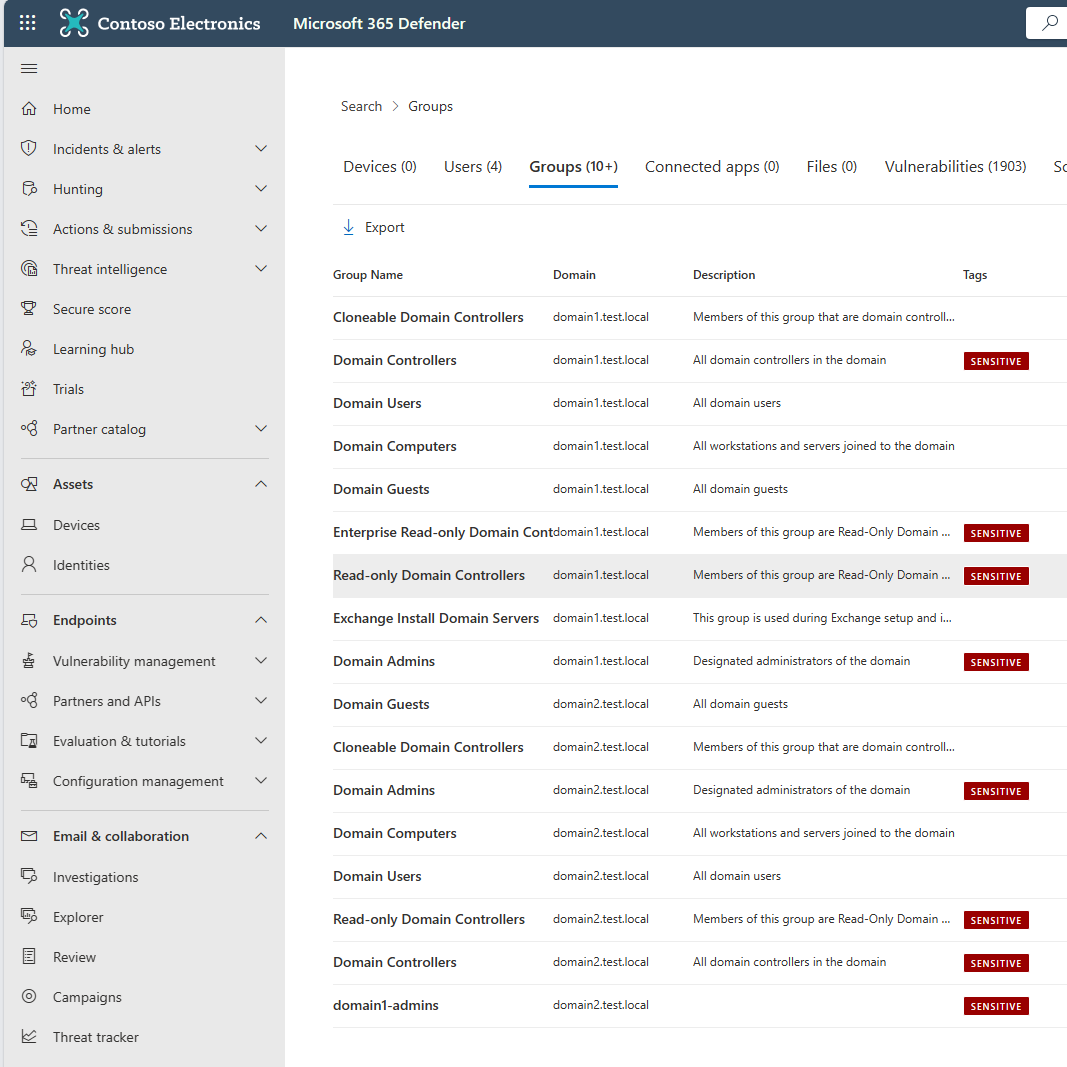The width and height of the screenshot is (1067, 1067).
Task: Expand Partner catalog chevron
Action: pos(261,429)
